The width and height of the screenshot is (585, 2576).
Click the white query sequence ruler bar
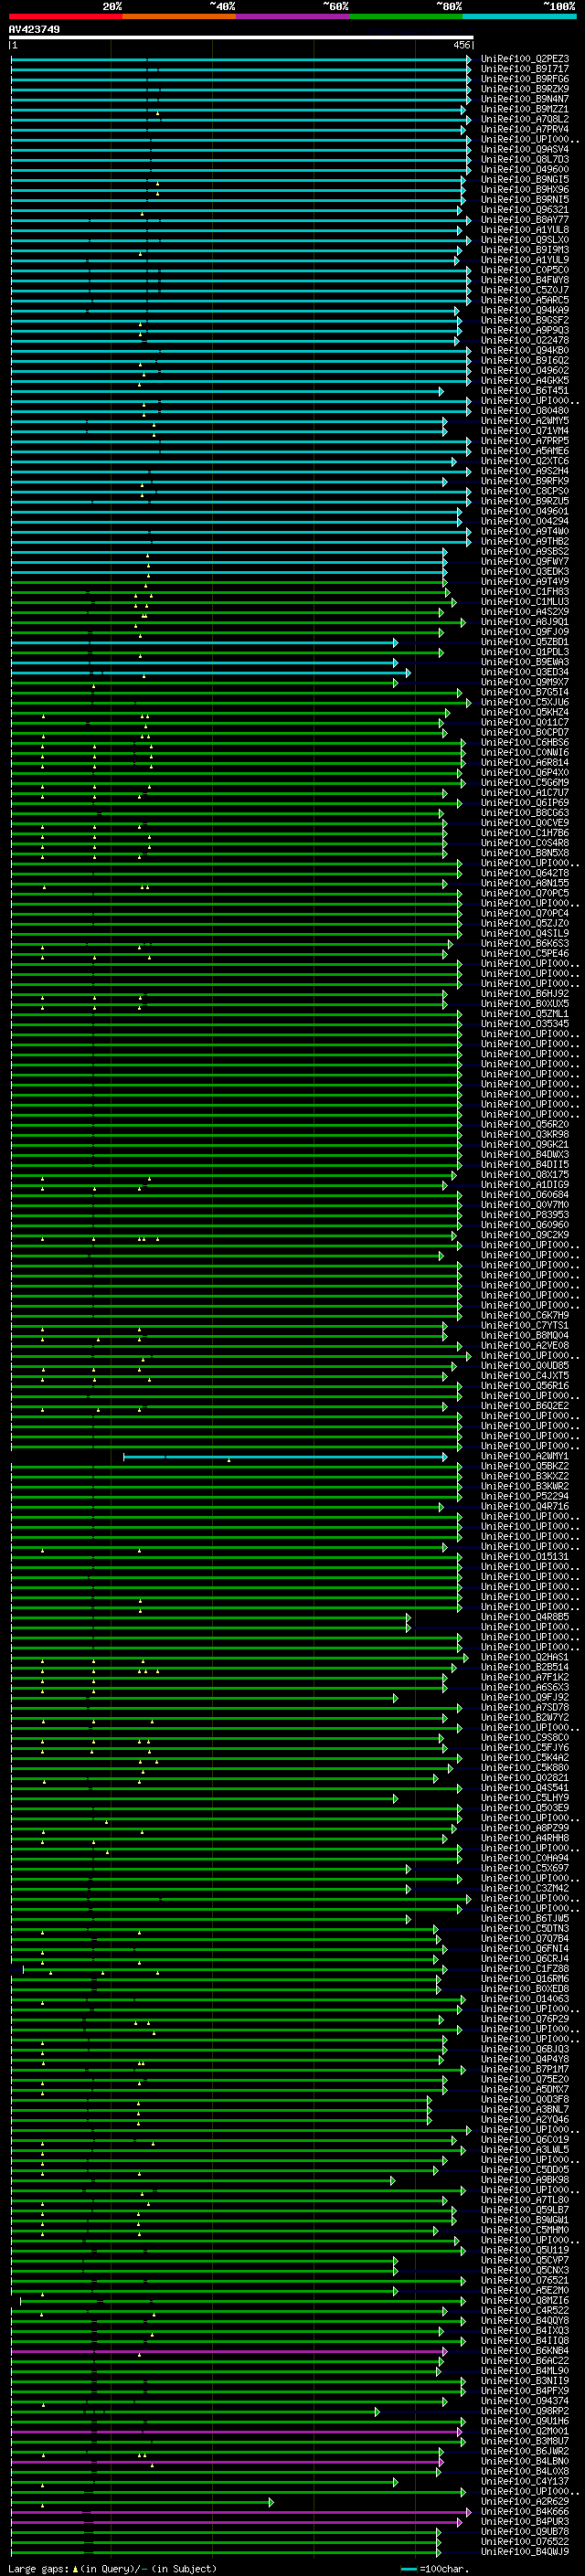pos(241,38)
